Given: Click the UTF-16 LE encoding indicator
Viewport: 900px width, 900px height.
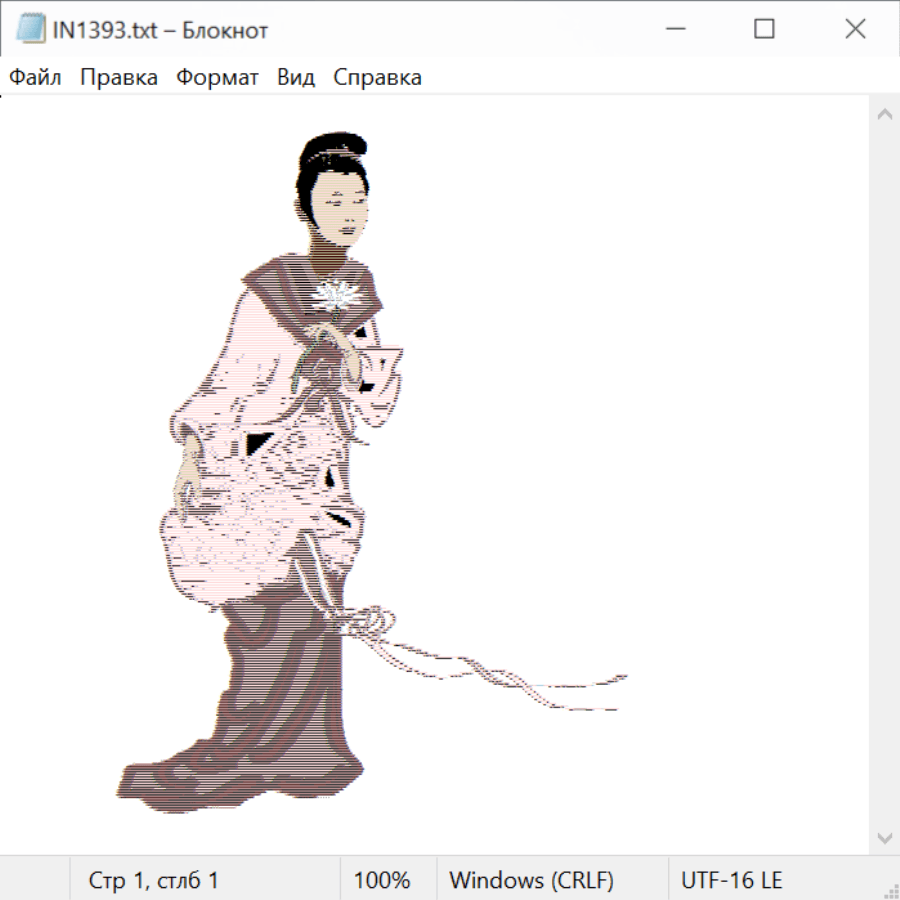Looking at the screenshot, I should 731,880.
